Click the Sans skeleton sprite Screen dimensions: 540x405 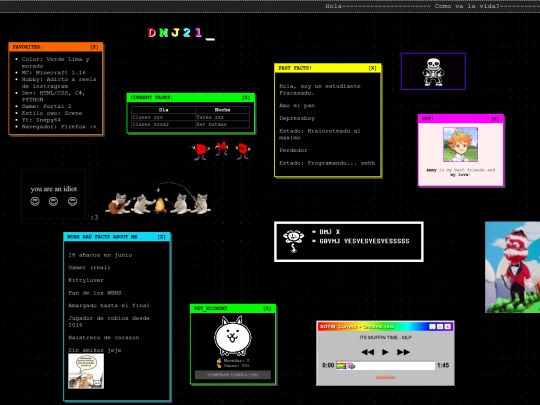pyautogui.click(x=433, y=72)
